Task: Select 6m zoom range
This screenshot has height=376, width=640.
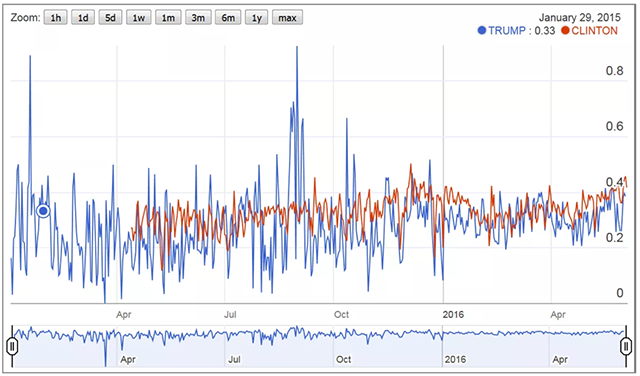Action: tap(228, 18)
